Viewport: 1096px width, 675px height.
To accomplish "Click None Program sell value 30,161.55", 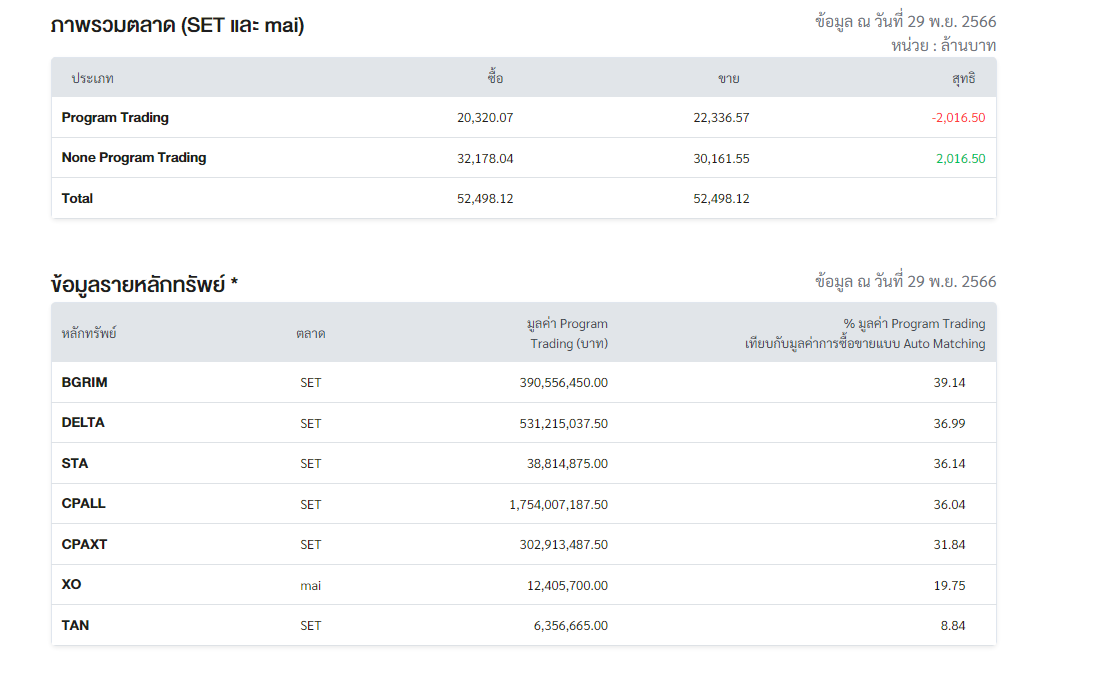I will (721, 159).
